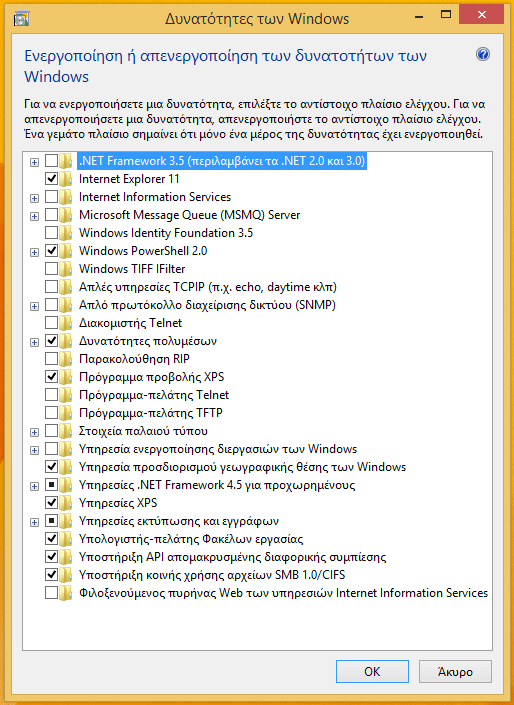Image resolution: width=514 pixels, height=705 pixels.
Task: Select the Απλές υπηρεσίες TCPIP row label
Action: coord(208,287)
